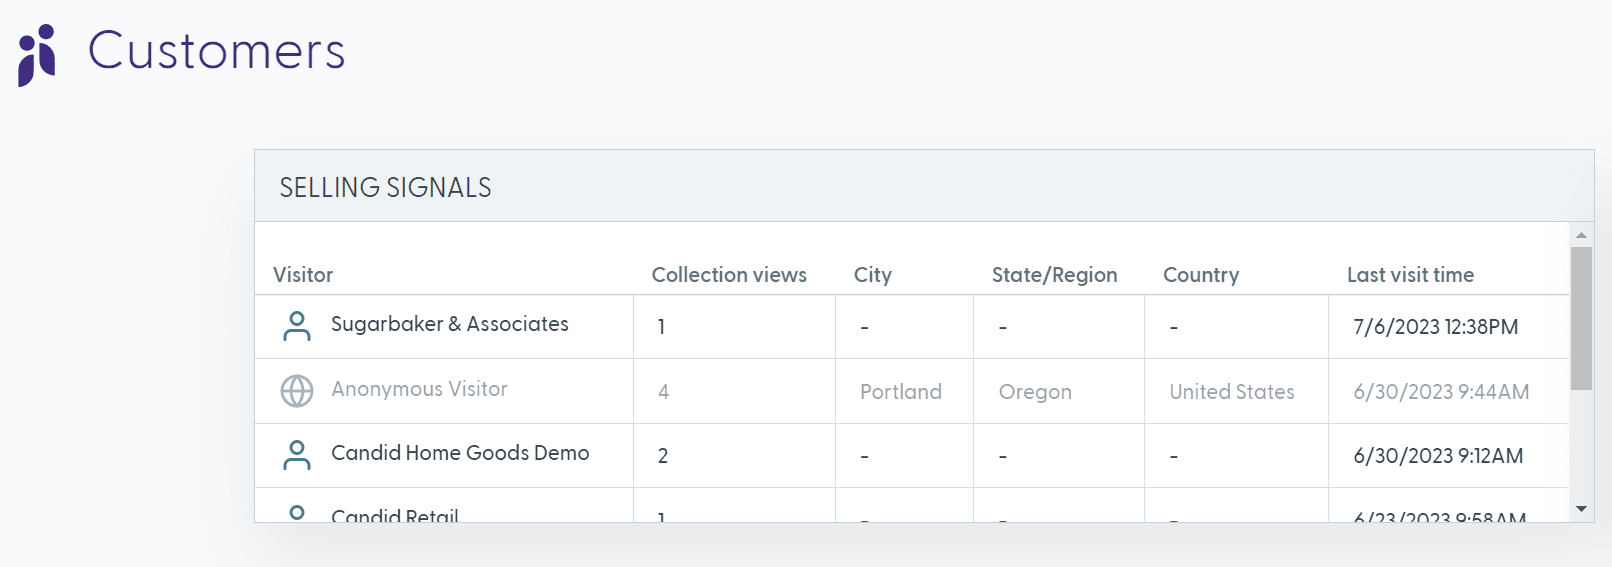Open the Candid Retail visitor row
Screen dimensions: 1612x567
point(395,514)
